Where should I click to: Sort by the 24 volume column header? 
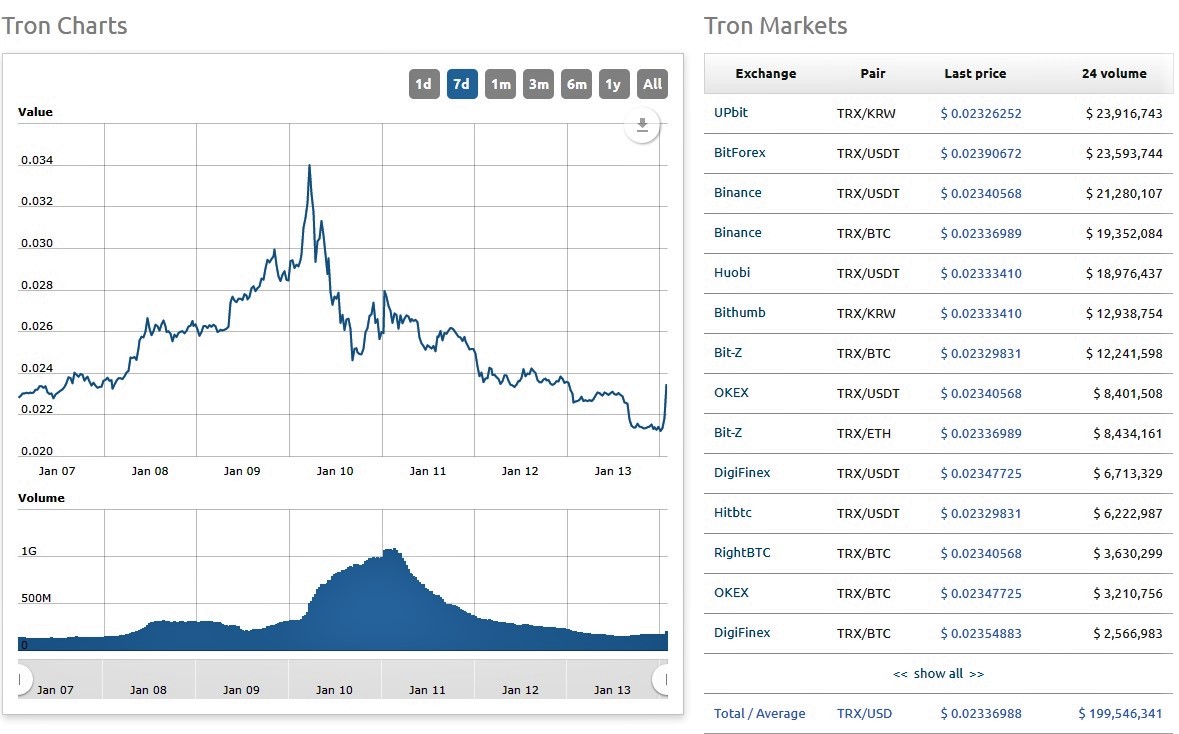[x=1113, y=73]
